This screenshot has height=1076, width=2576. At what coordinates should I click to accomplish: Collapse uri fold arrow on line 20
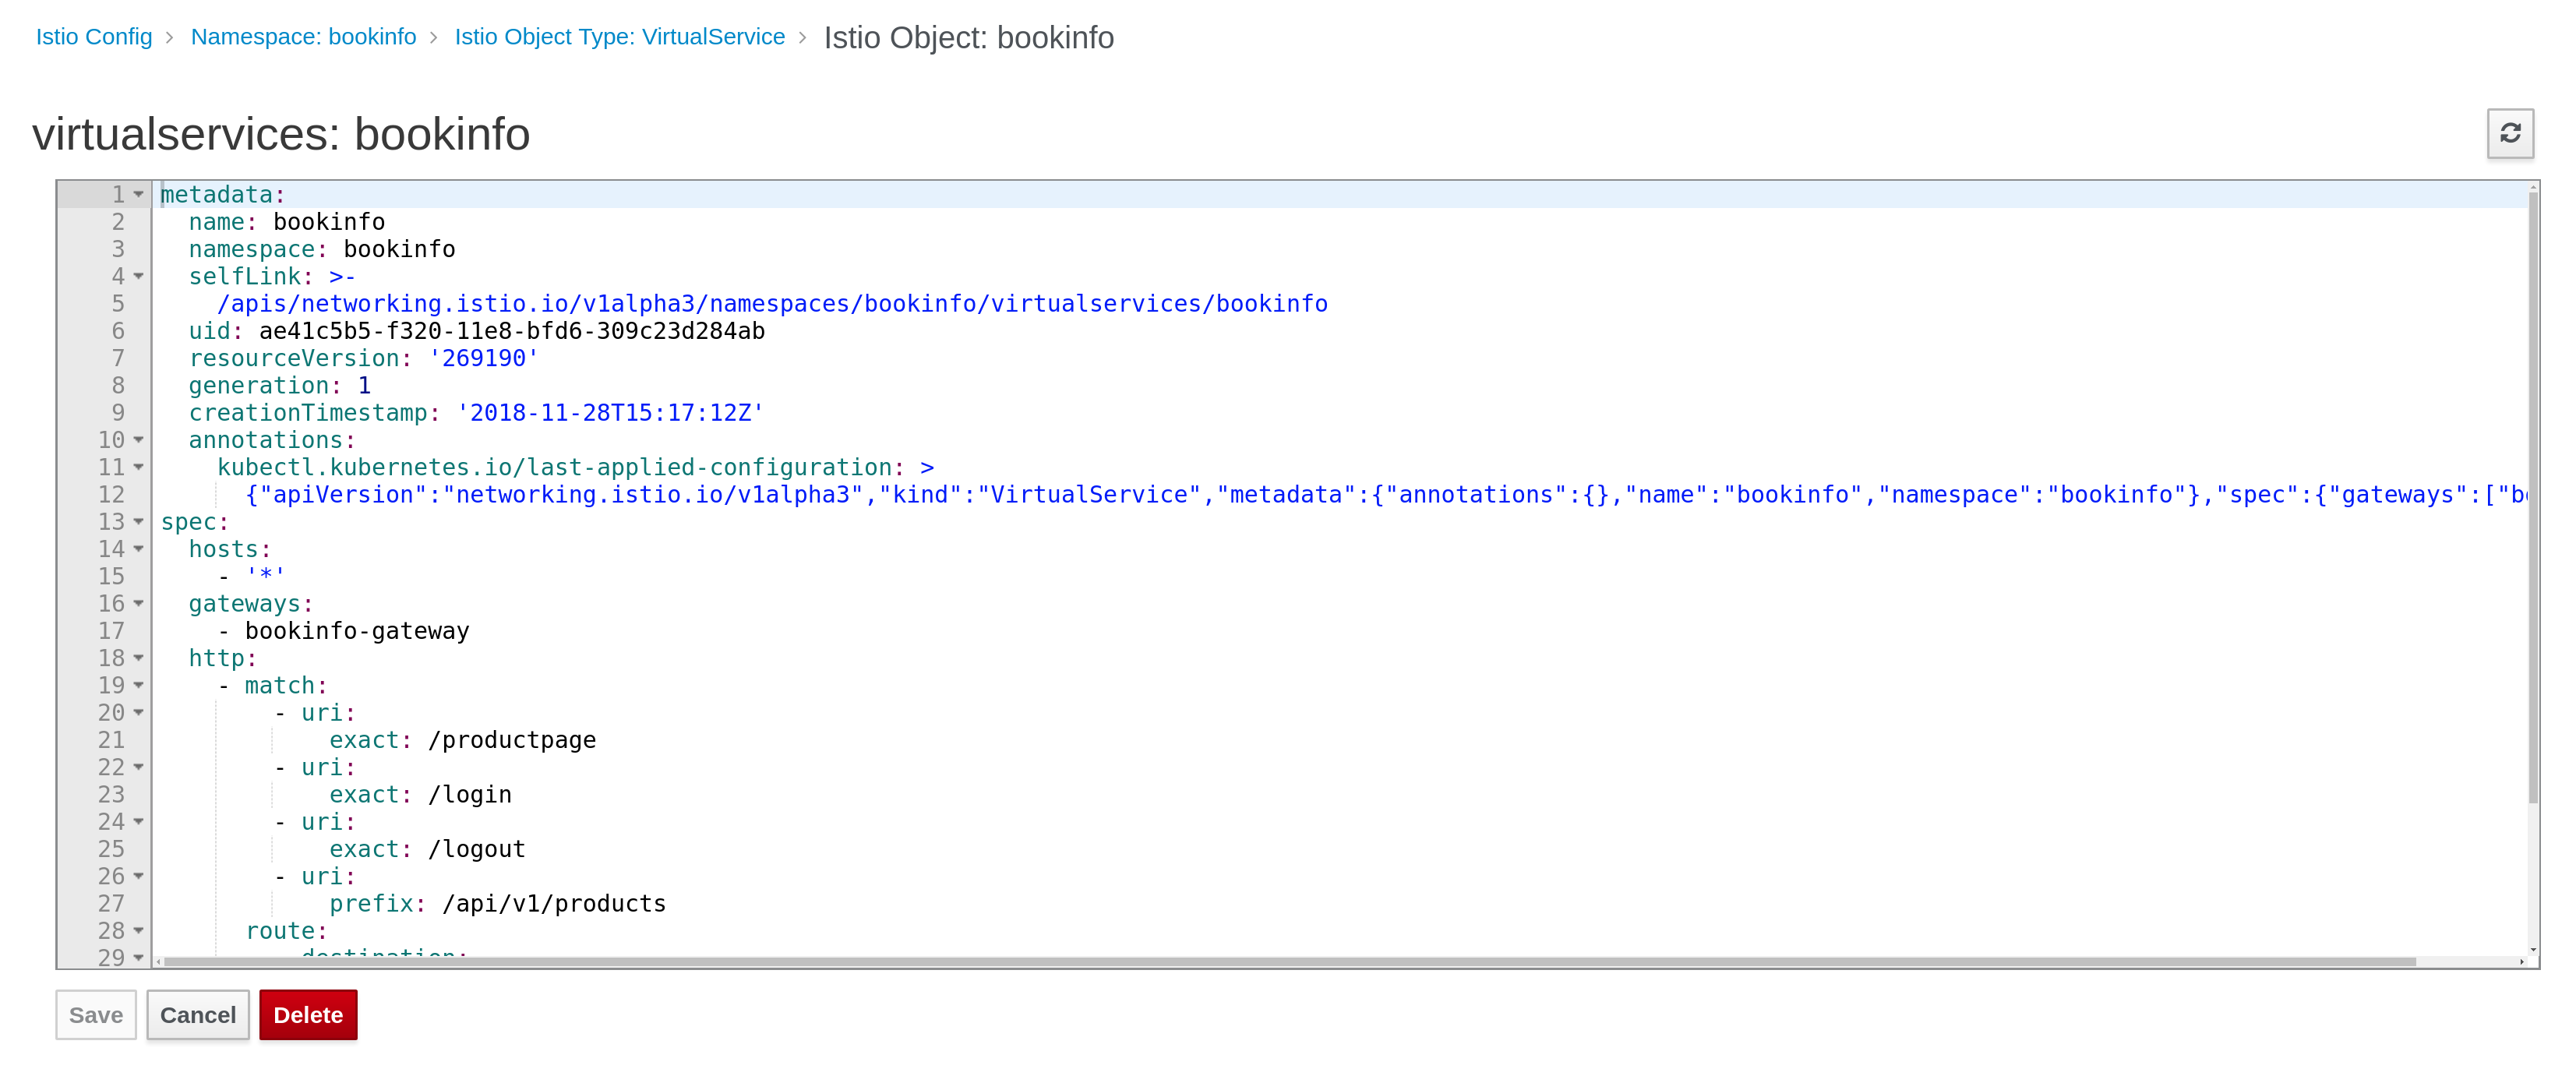(139, 712)
